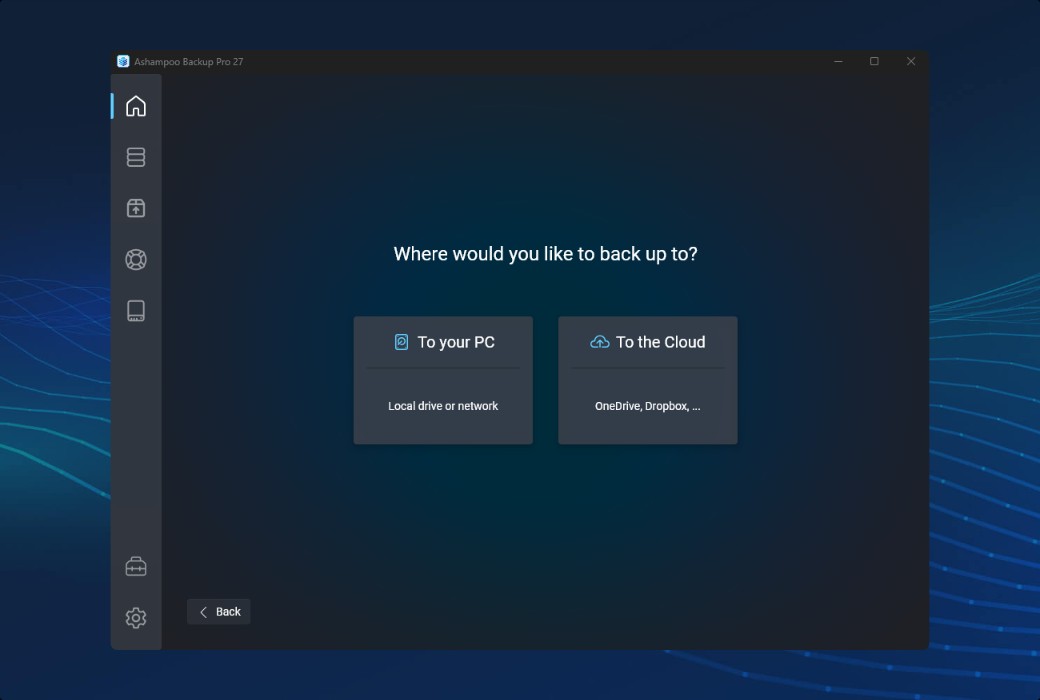The width and height of the screenshot is (1040, 700).
Task: Click the chevron inside the Back button
Action: (x=204, y=611)
